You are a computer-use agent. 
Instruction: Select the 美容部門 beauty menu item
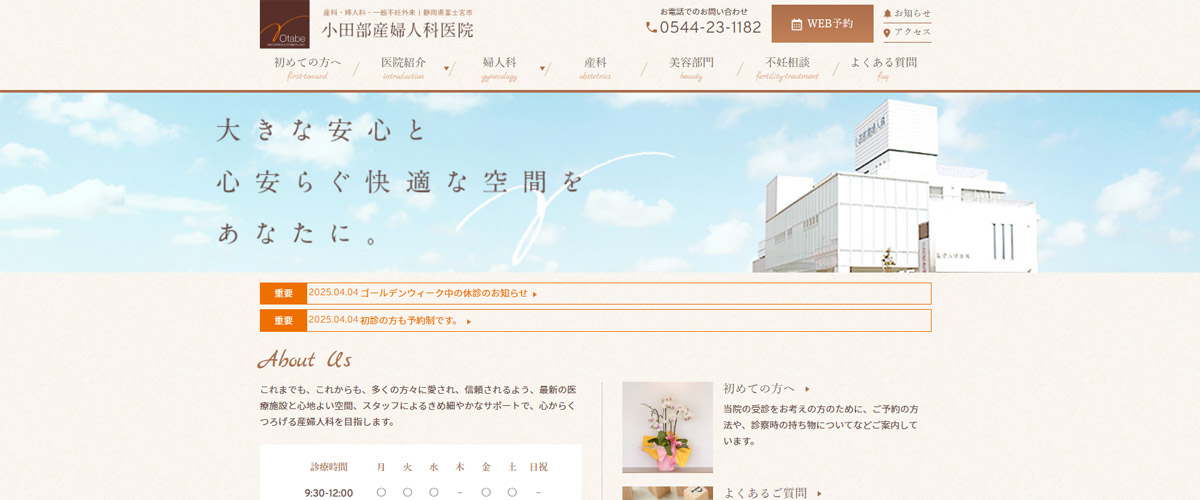[x=691, y=67]
